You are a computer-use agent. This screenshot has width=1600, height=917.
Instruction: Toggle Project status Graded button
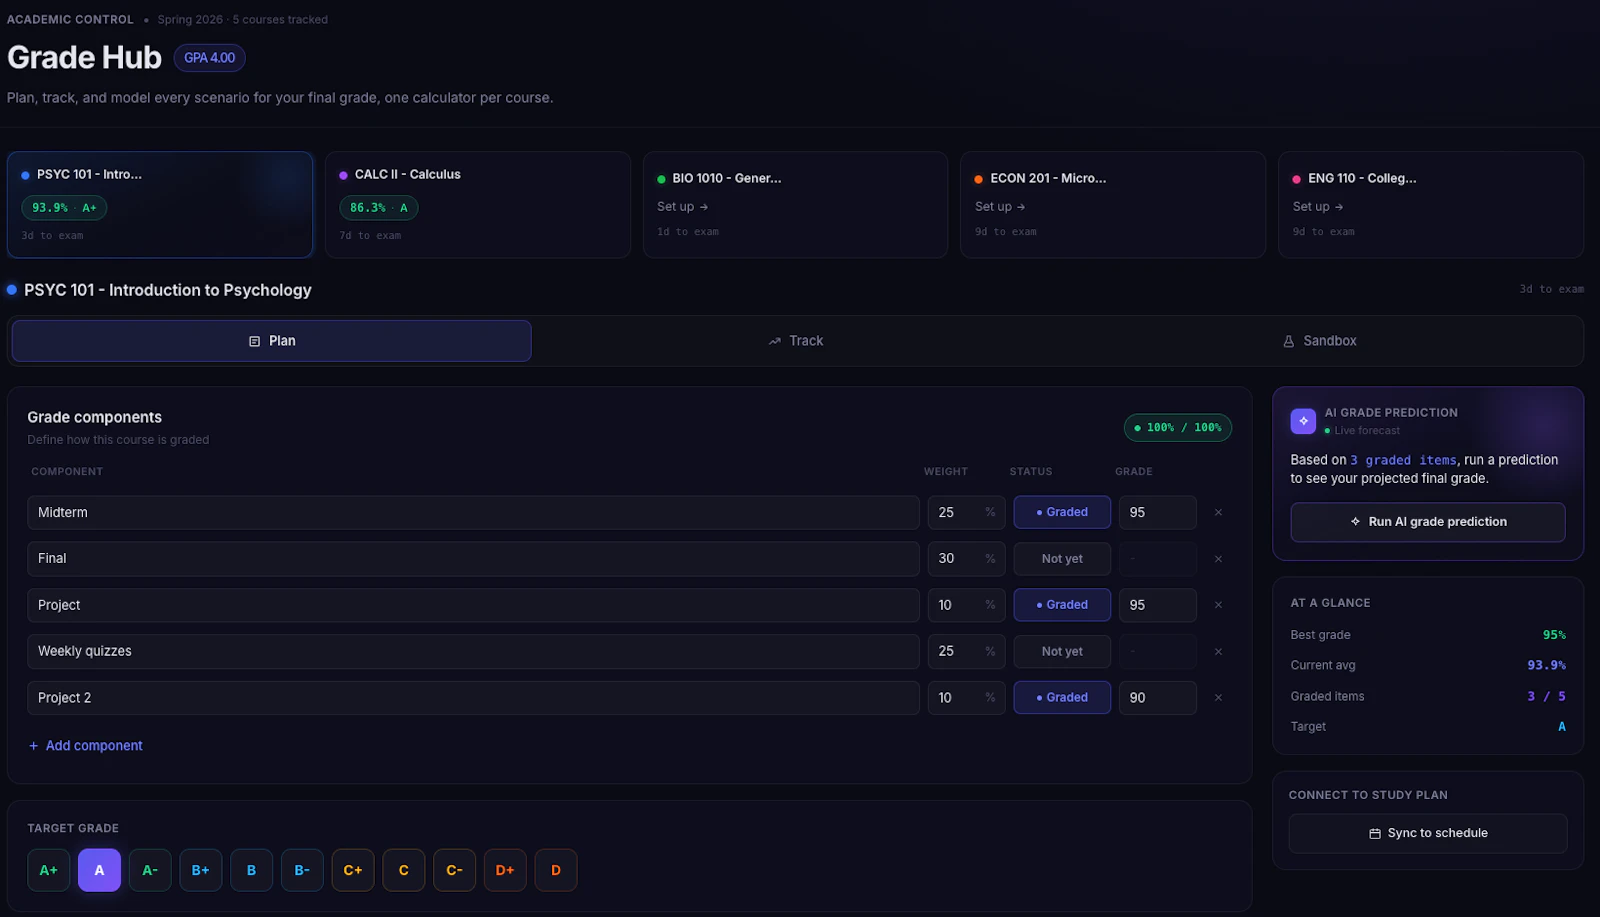coord(1062,605)
